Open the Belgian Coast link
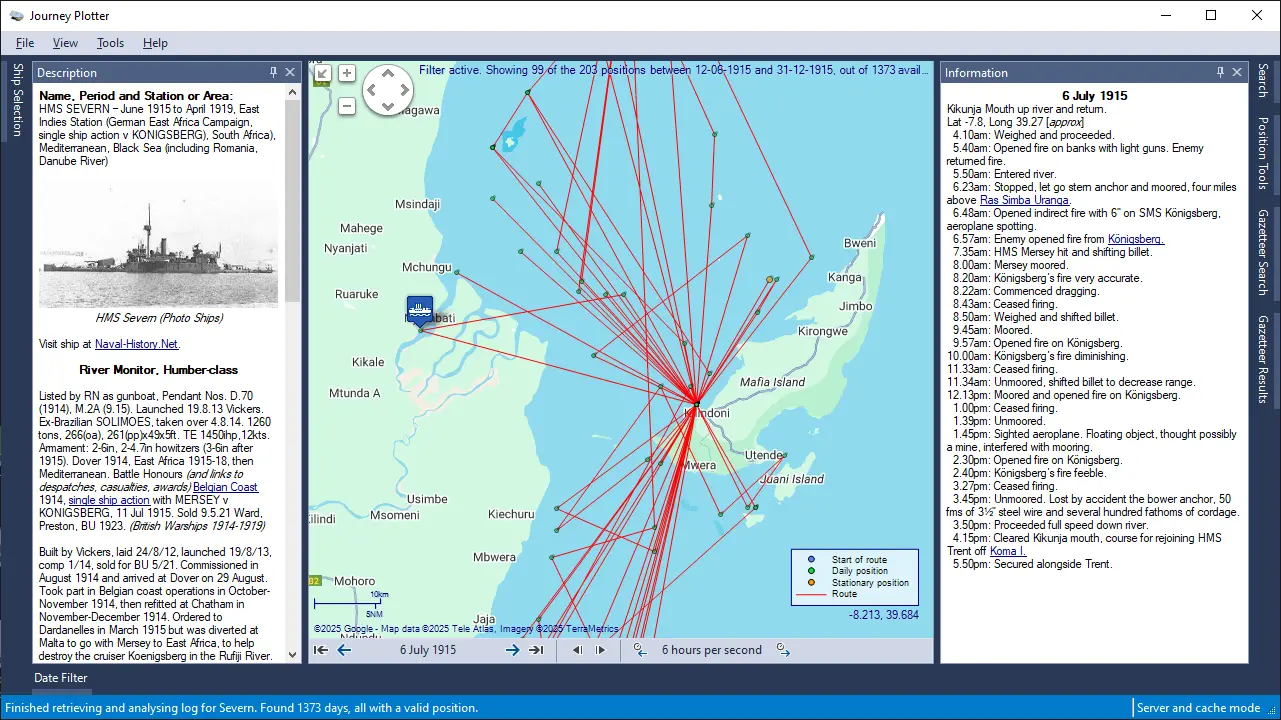Image resolution: width=1281 pixels, height=720 pixels. 225,487
